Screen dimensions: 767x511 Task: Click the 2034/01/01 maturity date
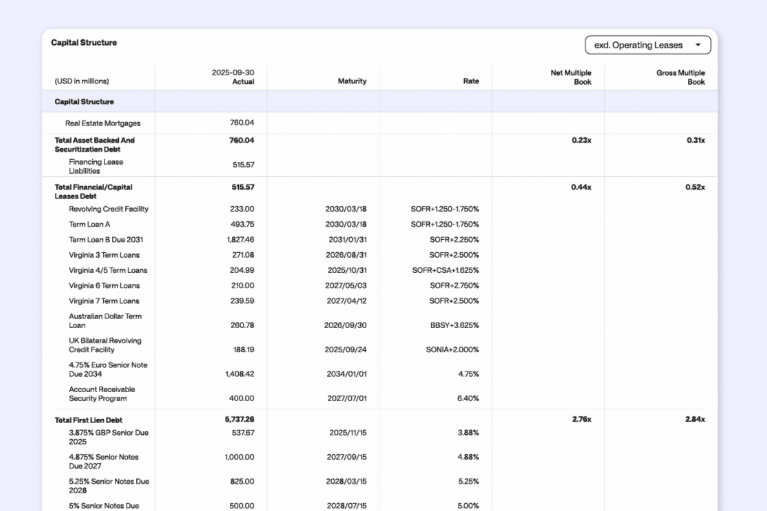coord(346,374)
